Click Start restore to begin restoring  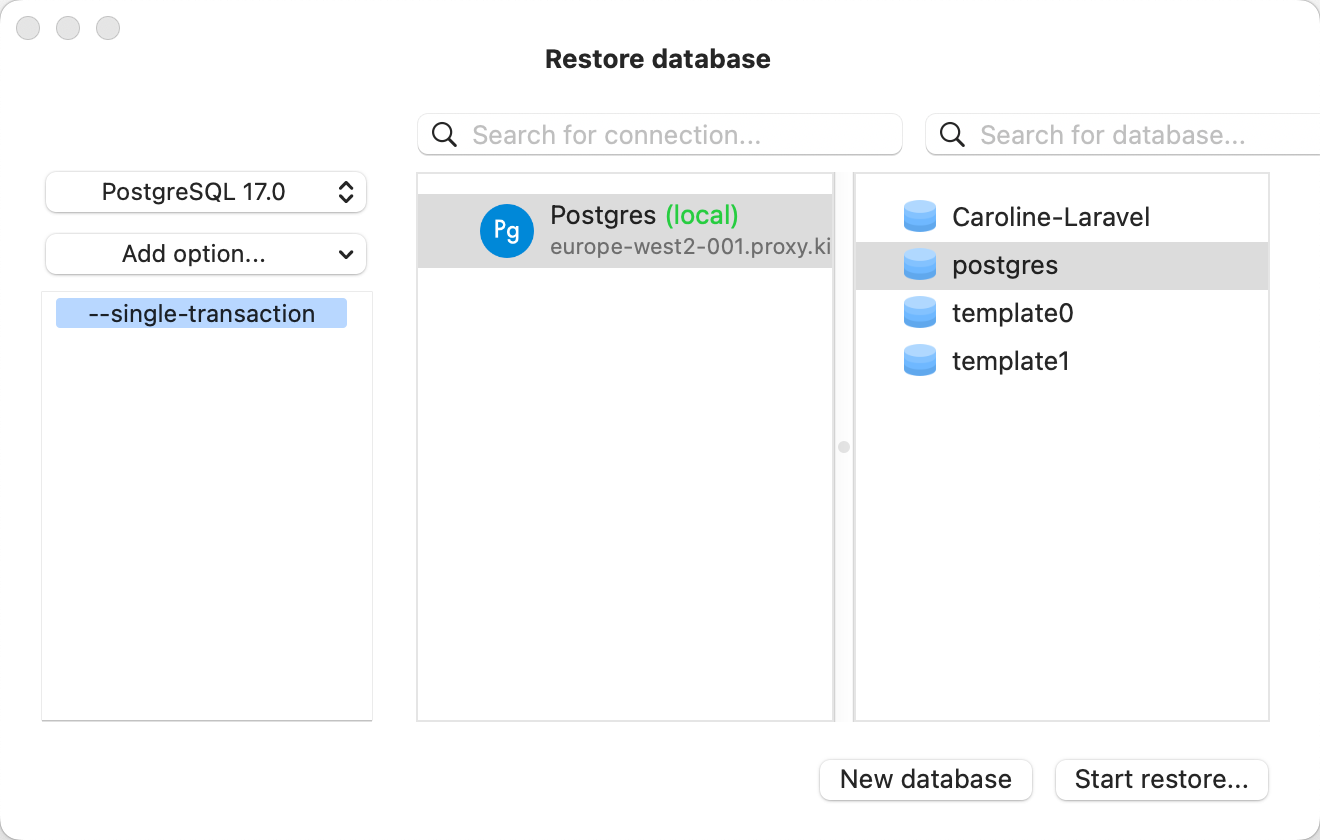tap(1161, 779)
